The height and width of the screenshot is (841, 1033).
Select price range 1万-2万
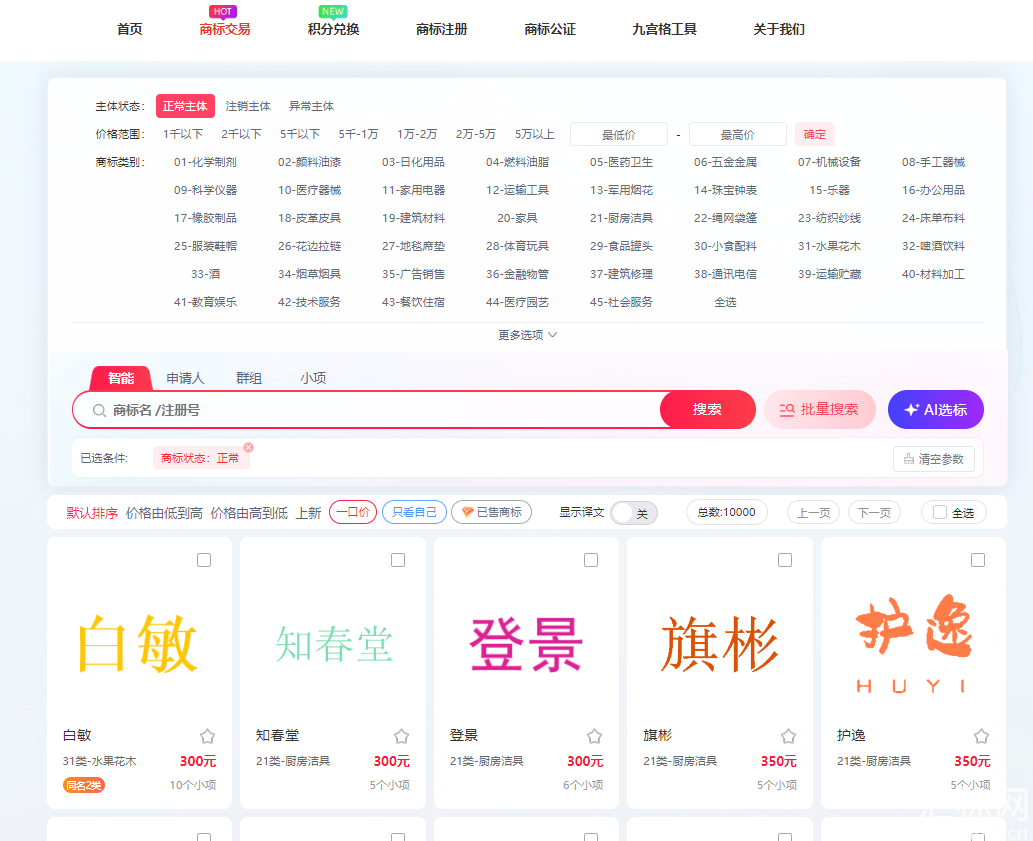pyautogui.click(x=417, y=134)
